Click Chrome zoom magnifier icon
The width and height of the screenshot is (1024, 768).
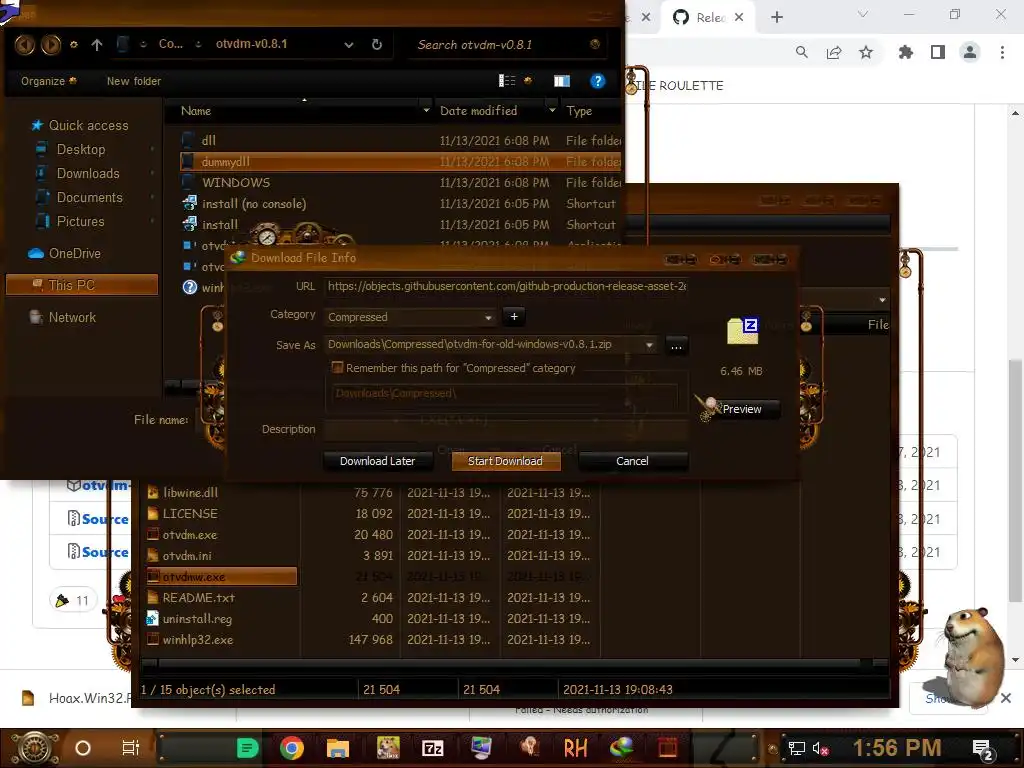(802, 52)
